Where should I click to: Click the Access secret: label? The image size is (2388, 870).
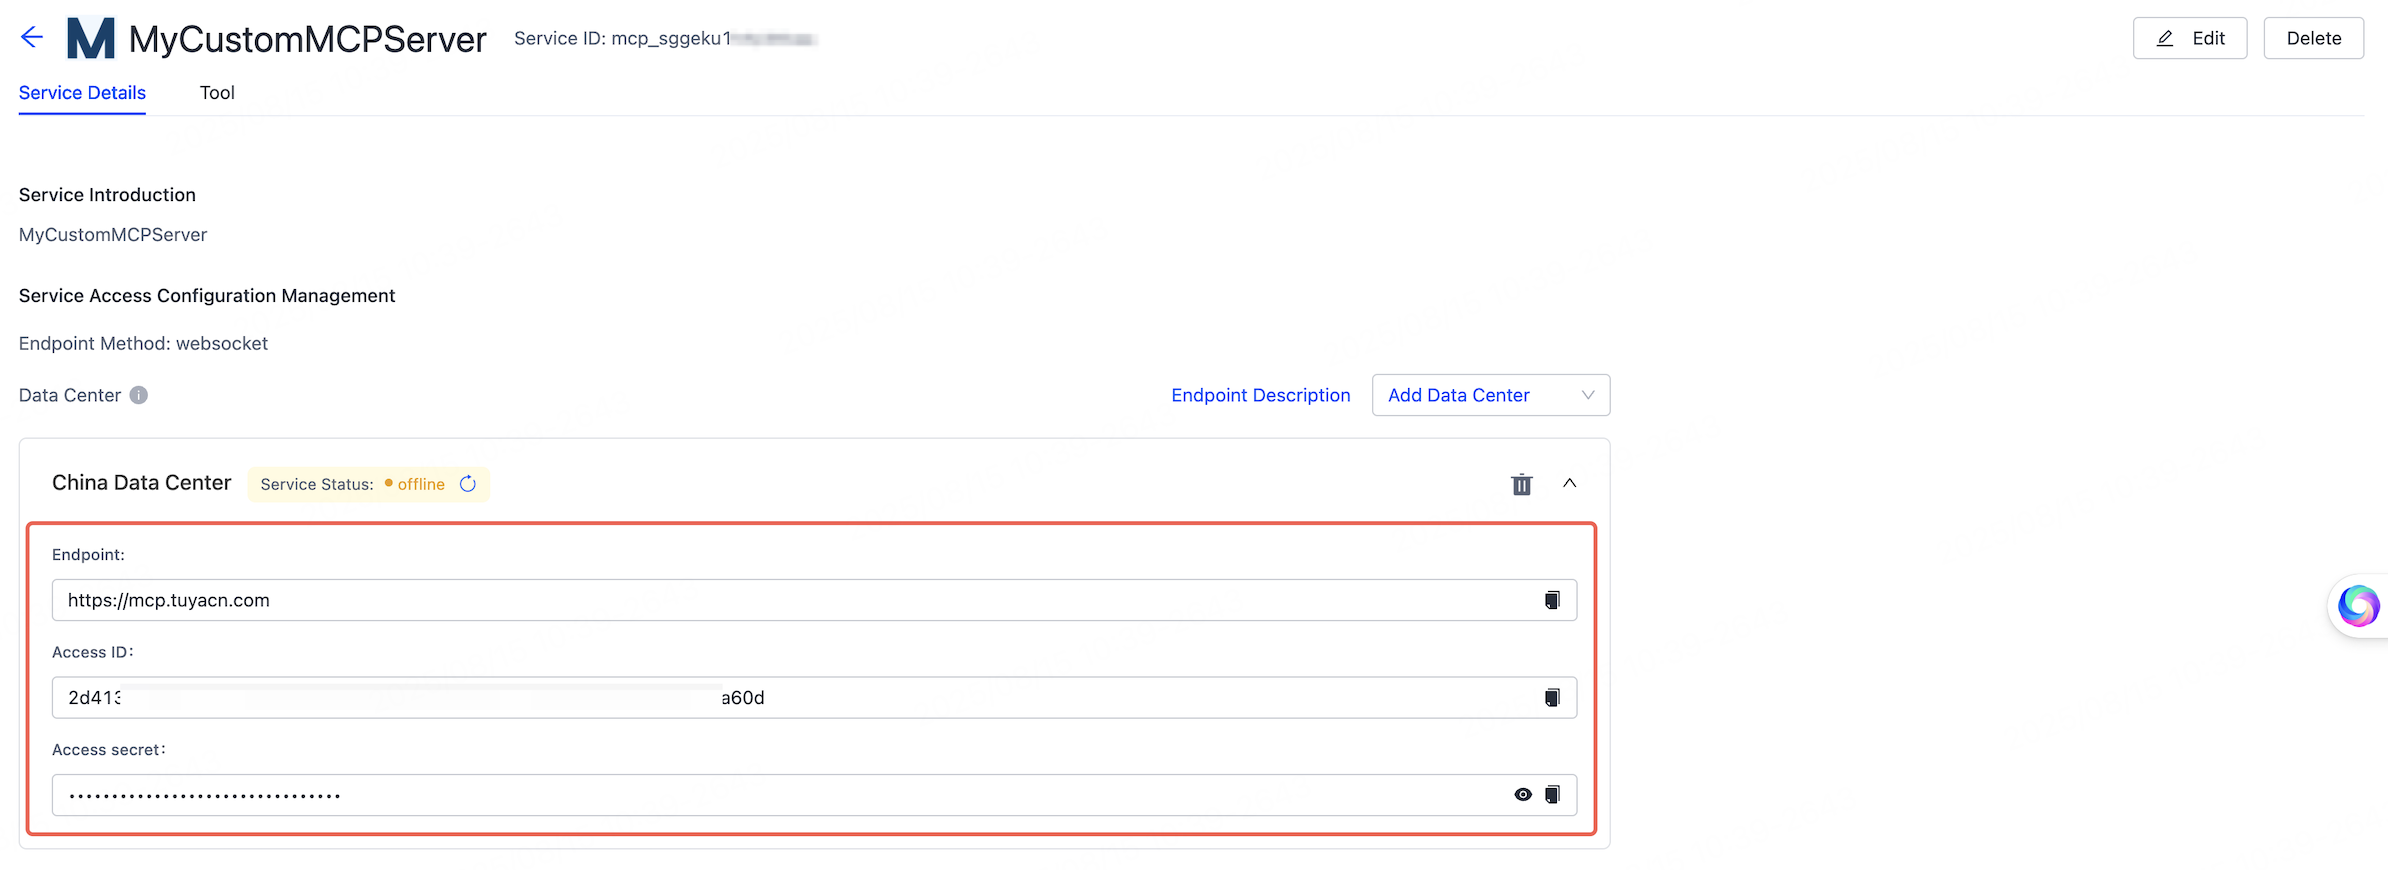tap(109, 750)
